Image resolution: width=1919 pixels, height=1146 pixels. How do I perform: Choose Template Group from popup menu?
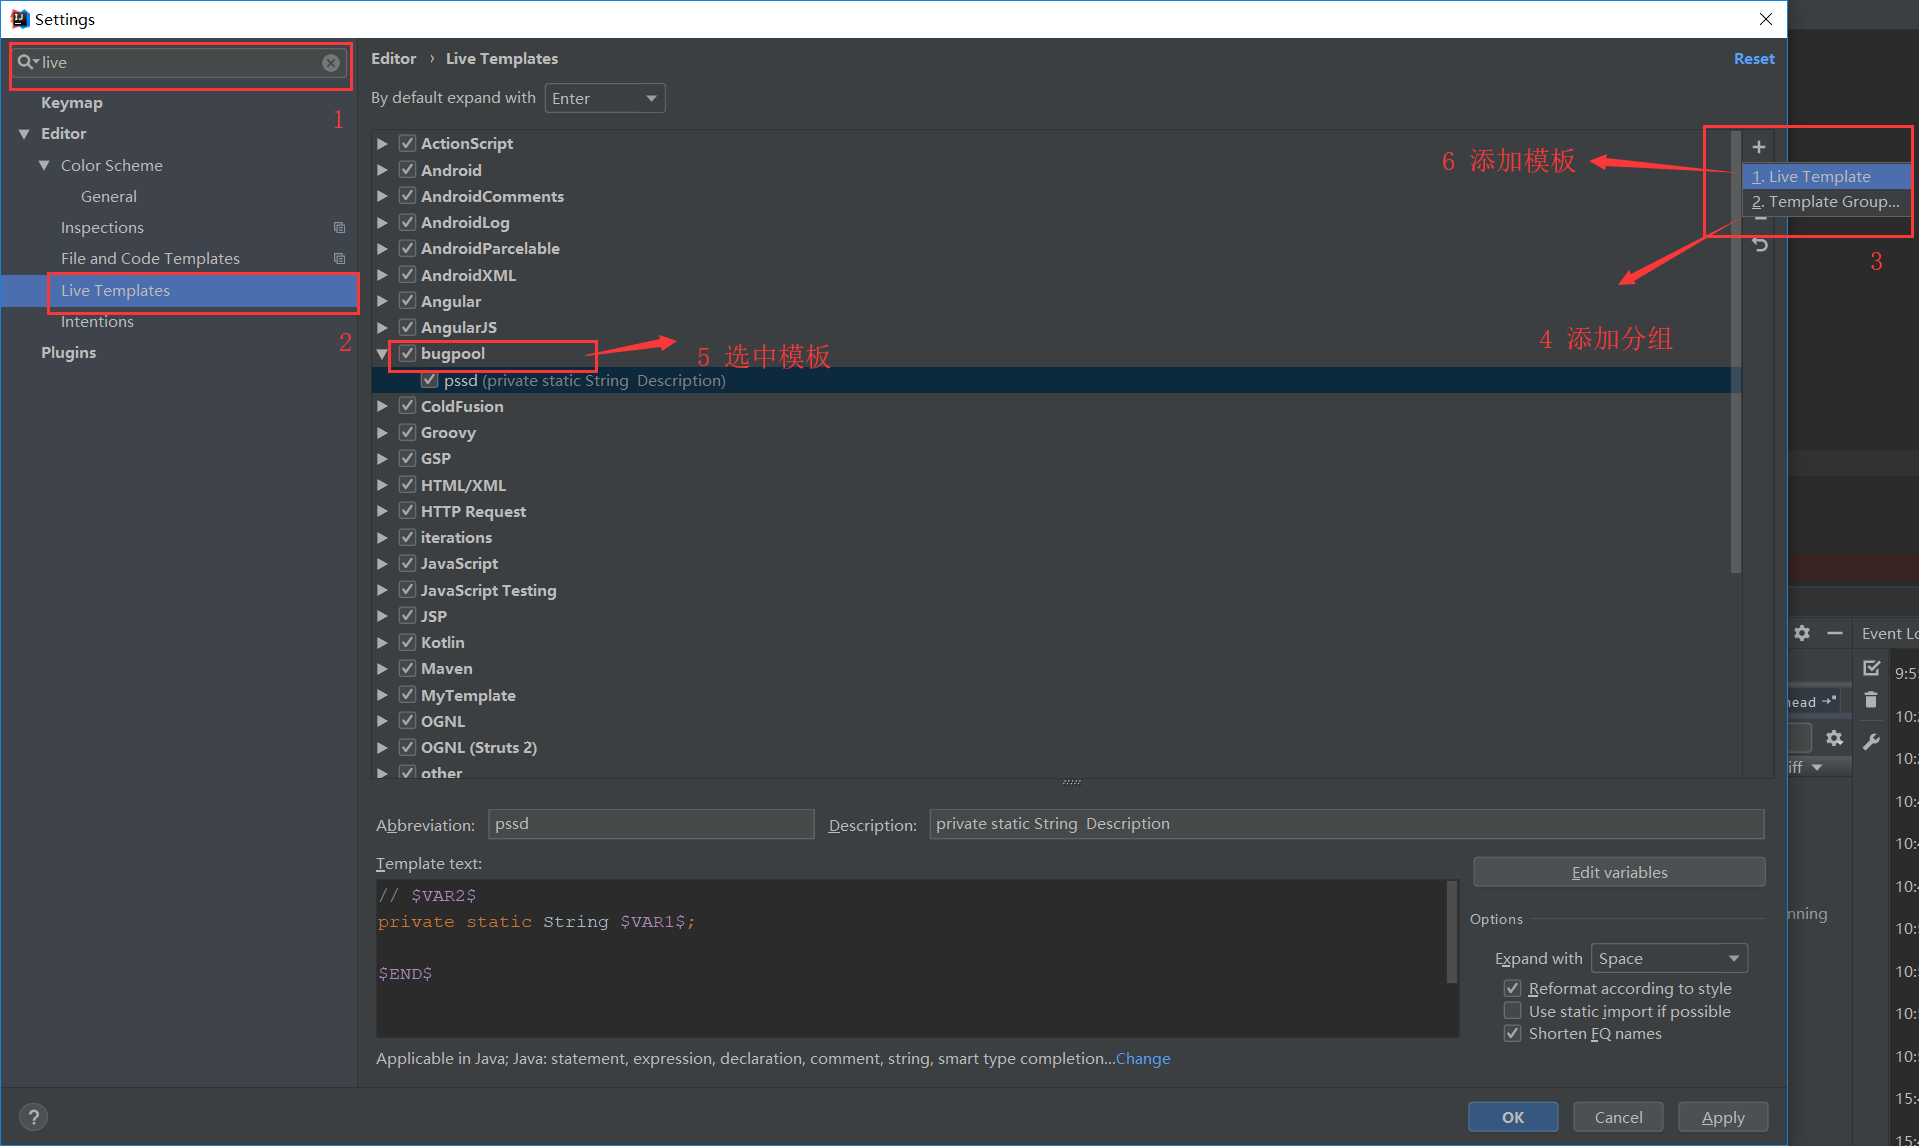tap(1825, 202)
